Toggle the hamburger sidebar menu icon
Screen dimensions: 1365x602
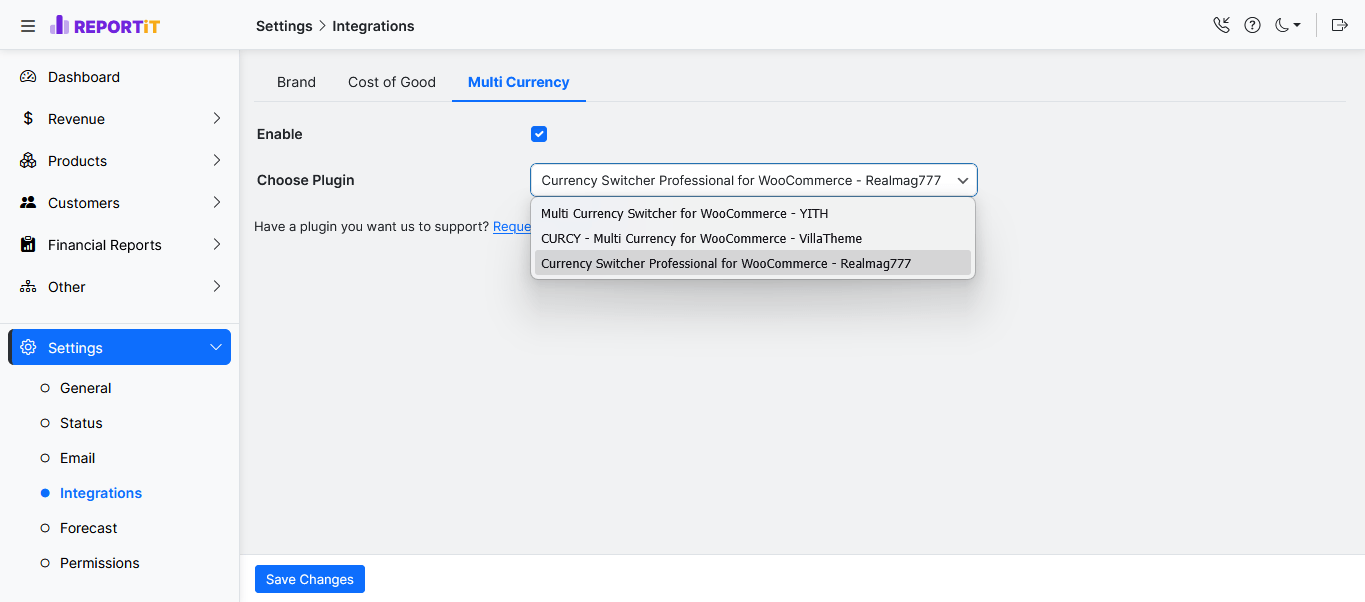click(x=28, y=26)
